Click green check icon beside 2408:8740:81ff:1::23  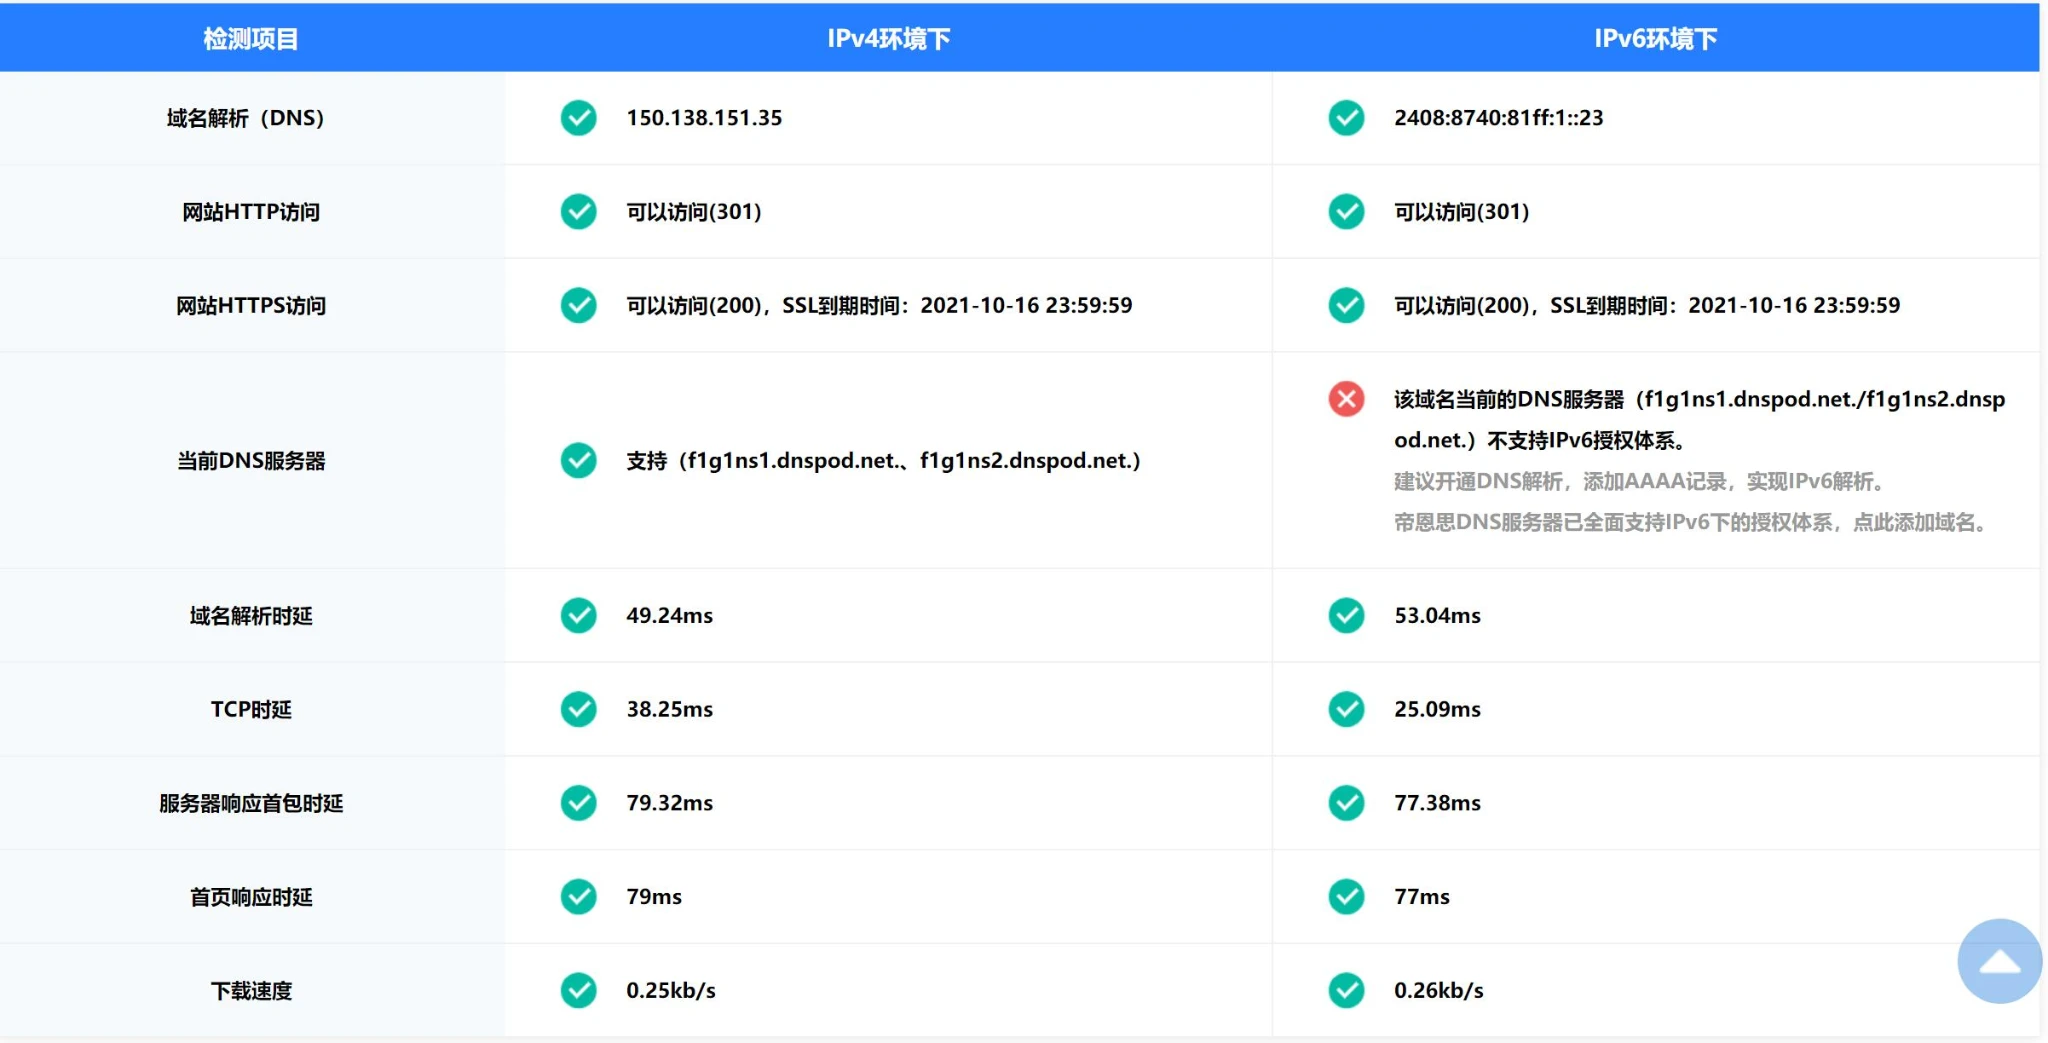[x=1346, y=118]
